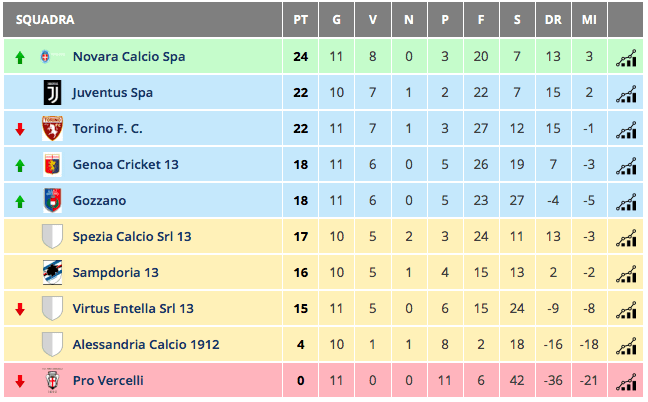
Task: Sort standings by DR column header
Action: [553, 20]
